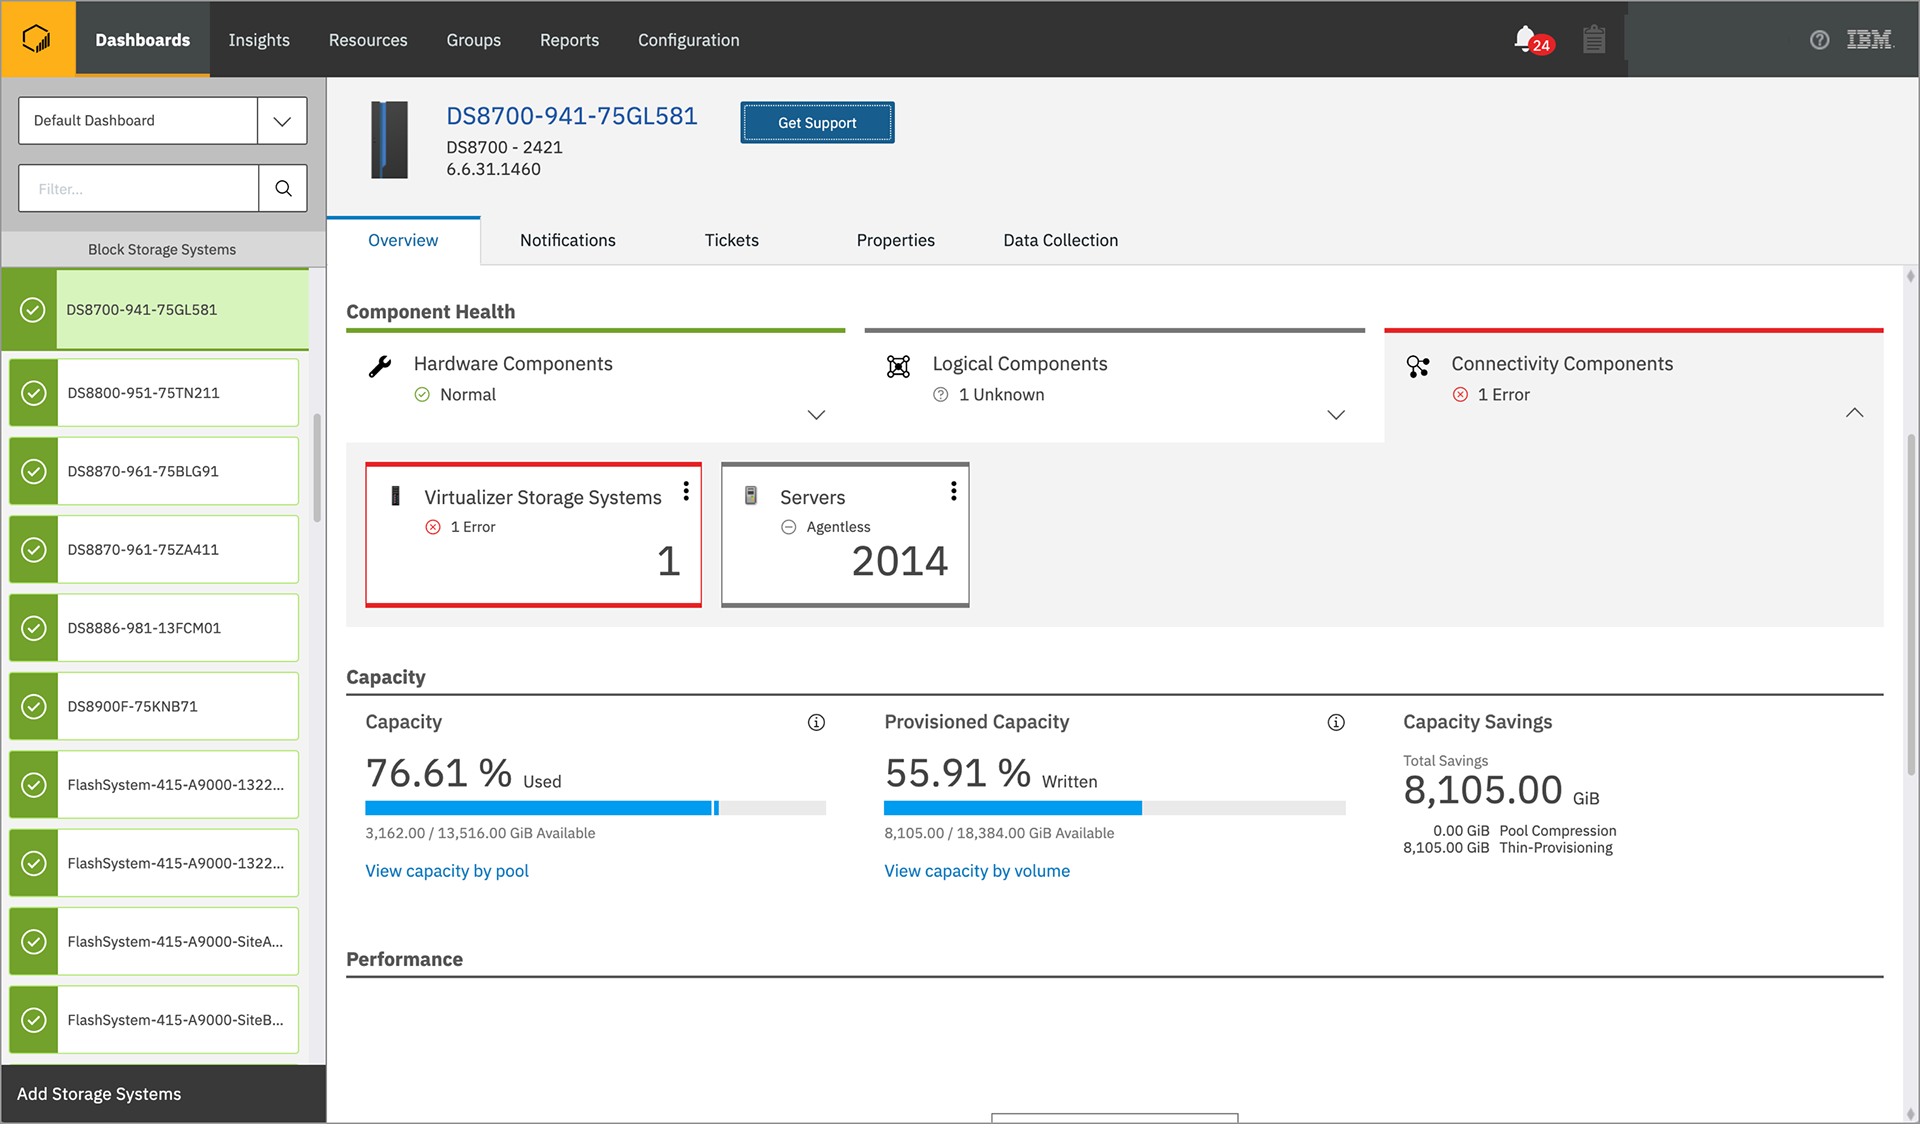Image resolution: width=1920 pixels, height=1124 pixels.
Task: Switch to the Tickets tab
Action: point(732,240)
